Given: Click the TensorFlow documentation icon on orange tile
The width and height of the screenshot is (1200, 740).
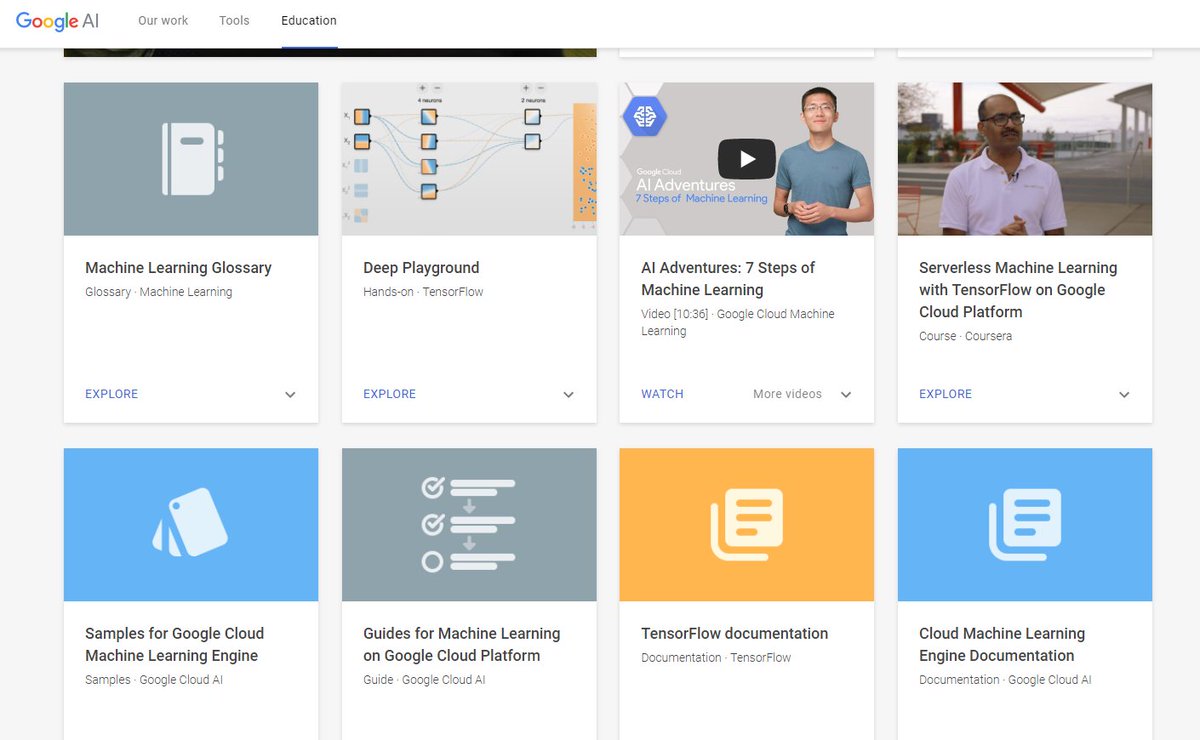Looking at the screenshot, I should [x=747, y=524].
